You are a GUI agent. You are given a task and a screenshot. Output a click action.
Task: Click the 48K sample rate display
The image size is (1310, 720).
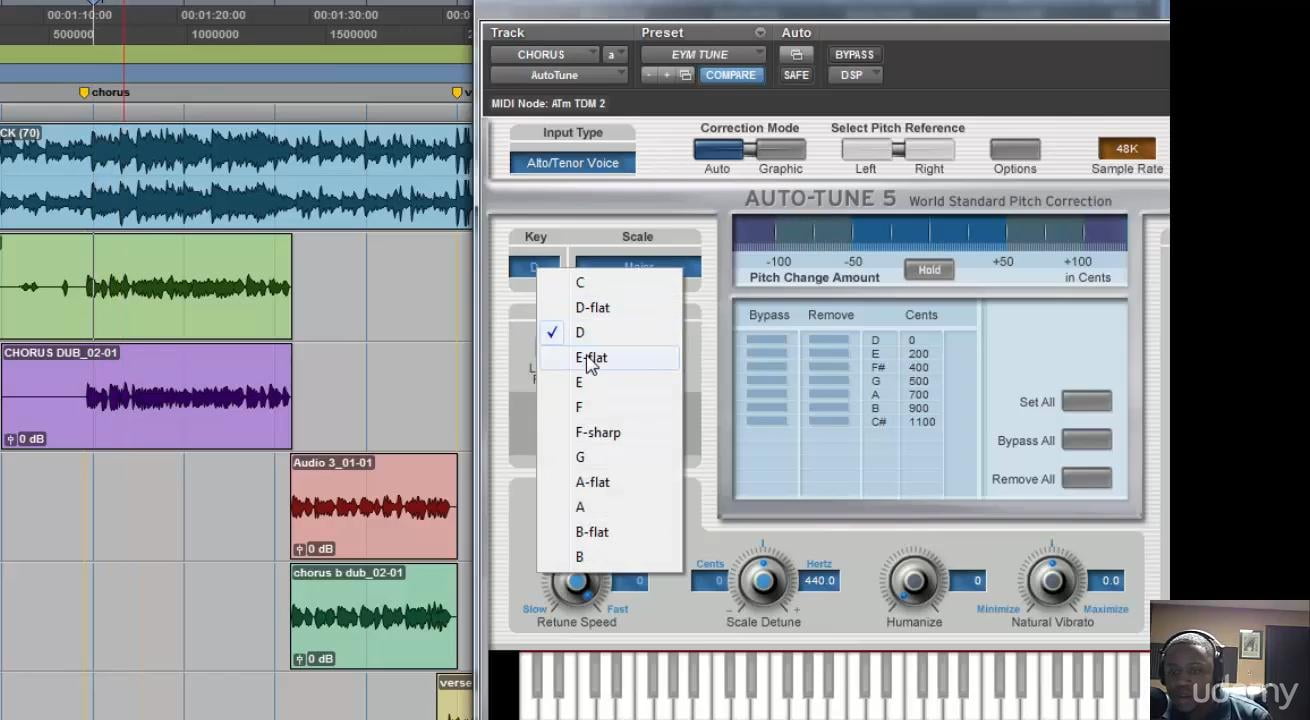pyautogui.click(x=1127, y=149)
